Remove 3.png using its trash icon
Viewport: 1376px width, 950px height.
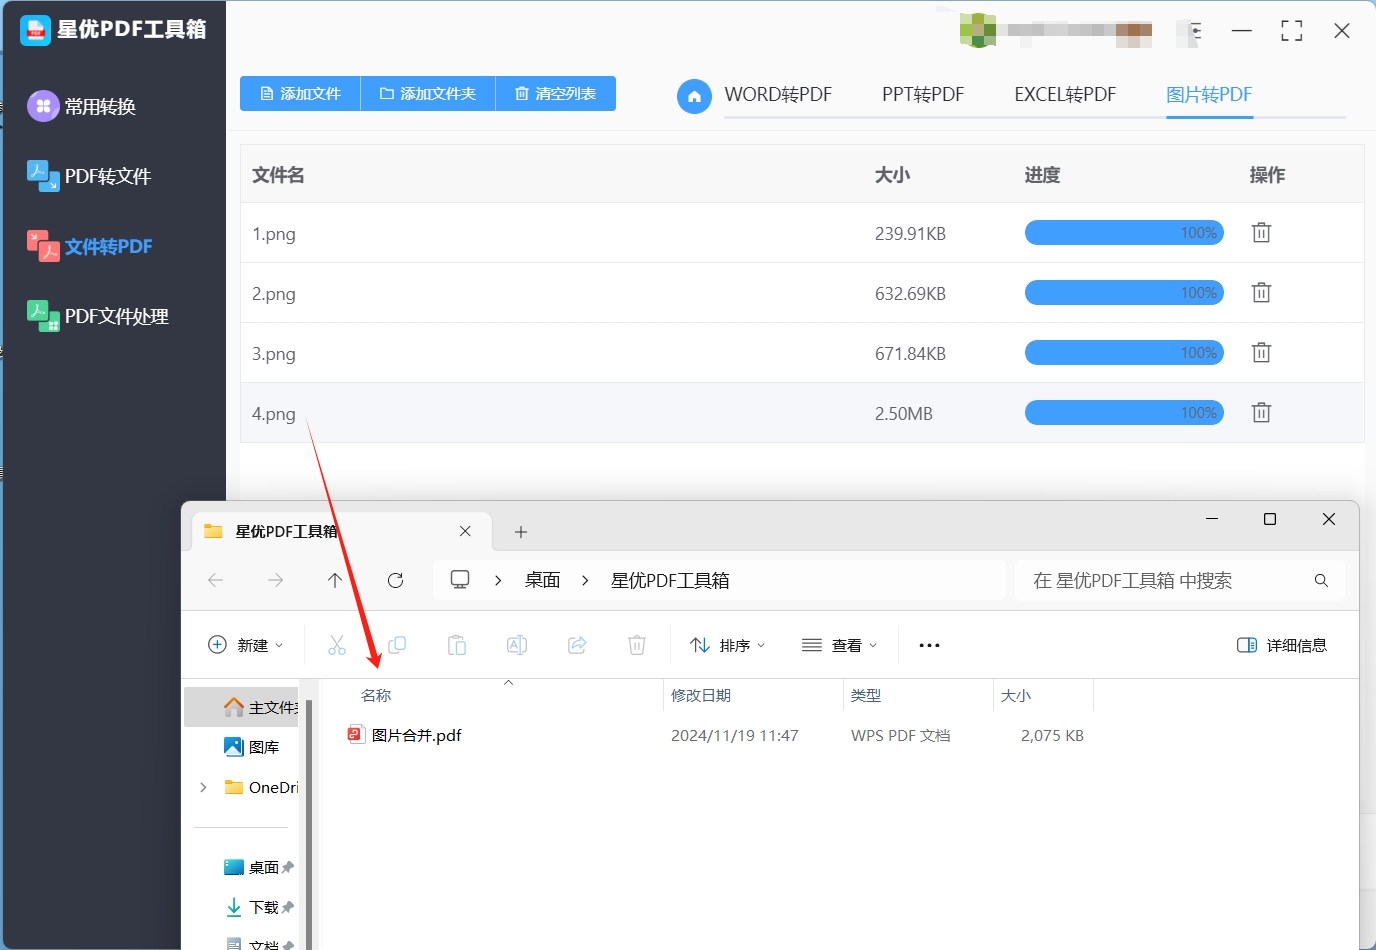tap(1261, 353)
